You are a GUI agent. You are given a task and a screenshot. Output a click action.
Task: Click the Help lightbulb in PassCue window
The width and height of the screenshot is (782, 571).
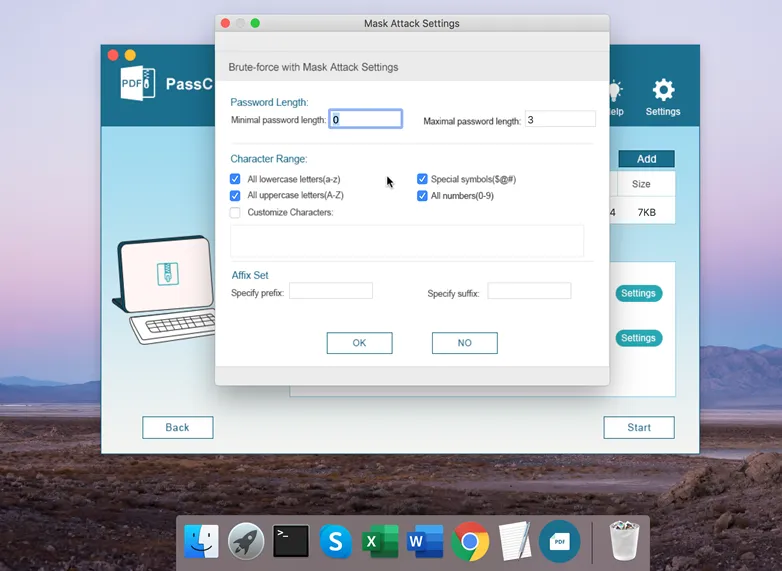click(615, 98)
